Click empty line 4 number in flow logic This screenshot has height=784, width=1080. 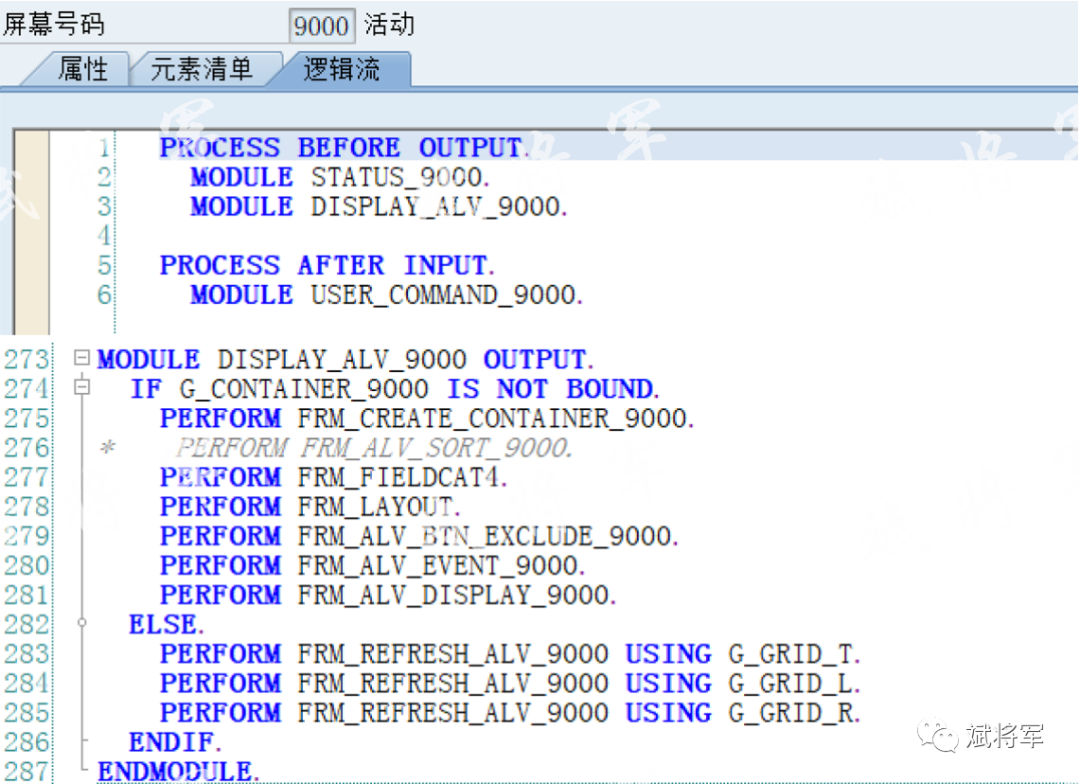point(103,236)
